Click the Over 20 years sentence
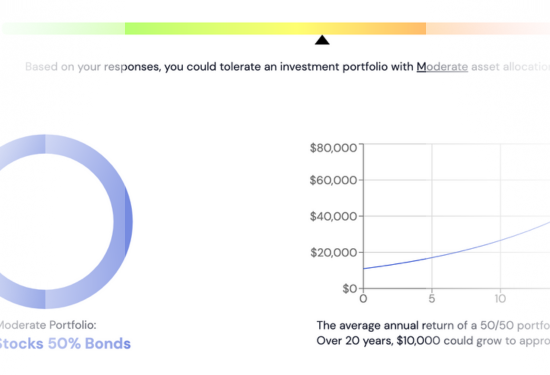550x375 pixels. point(433,341)
